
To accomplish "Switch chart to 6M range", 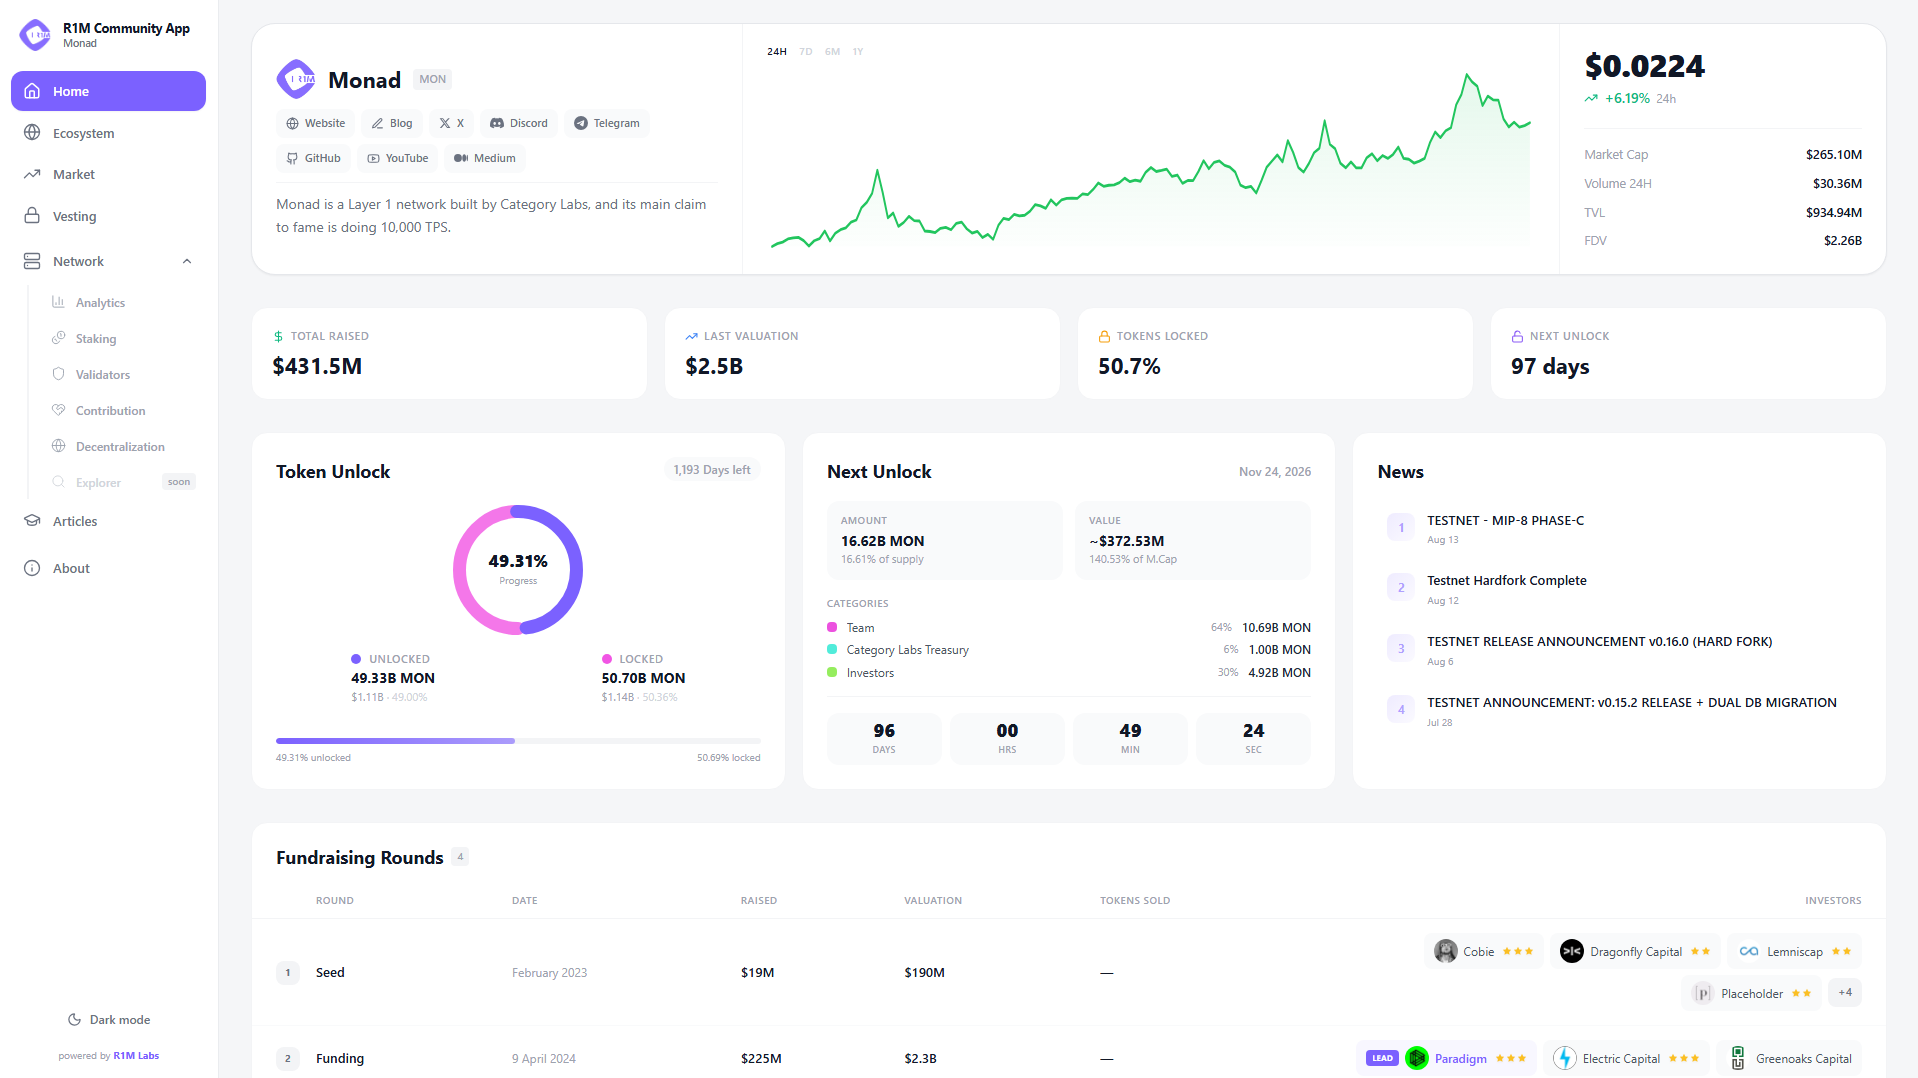I will [x=833, y=52].
